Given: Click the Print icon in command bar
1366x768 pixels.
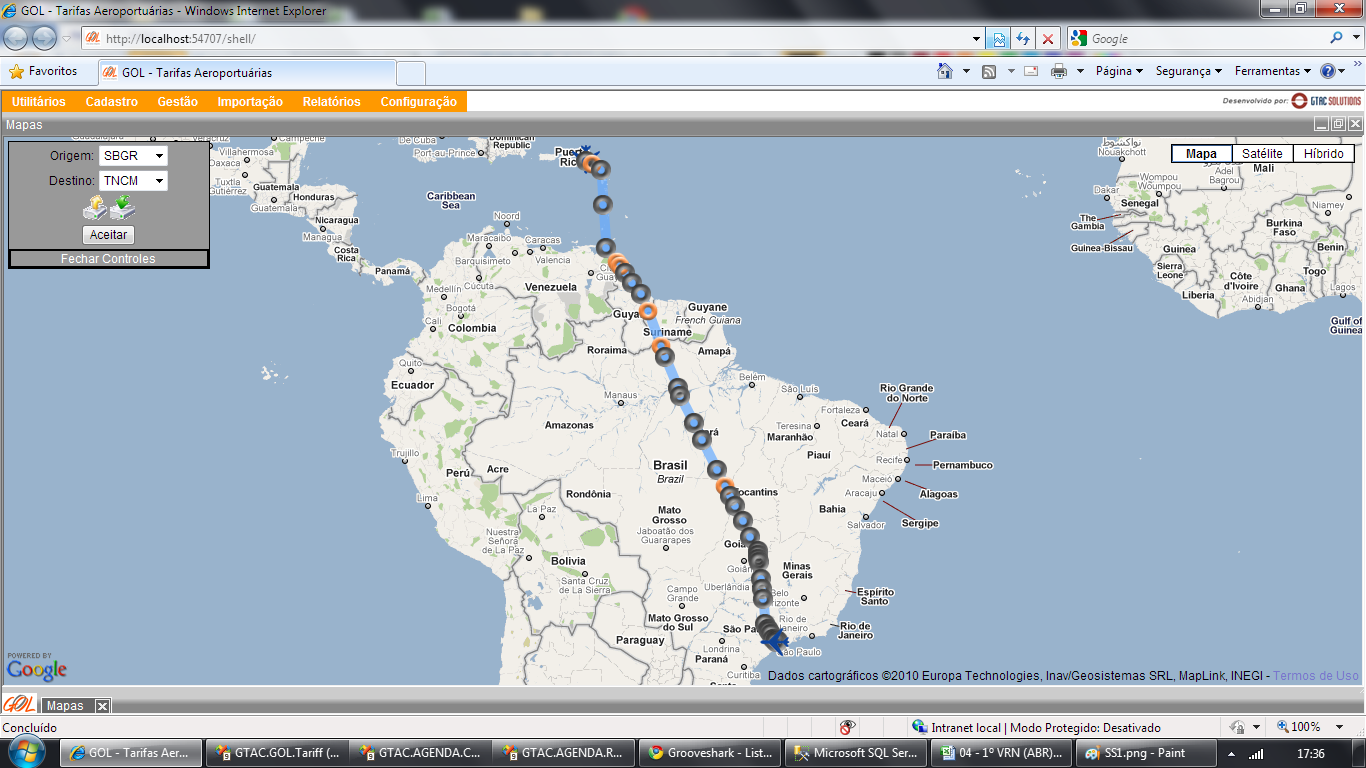Looking at the screenshot, I should (1059, 71).
